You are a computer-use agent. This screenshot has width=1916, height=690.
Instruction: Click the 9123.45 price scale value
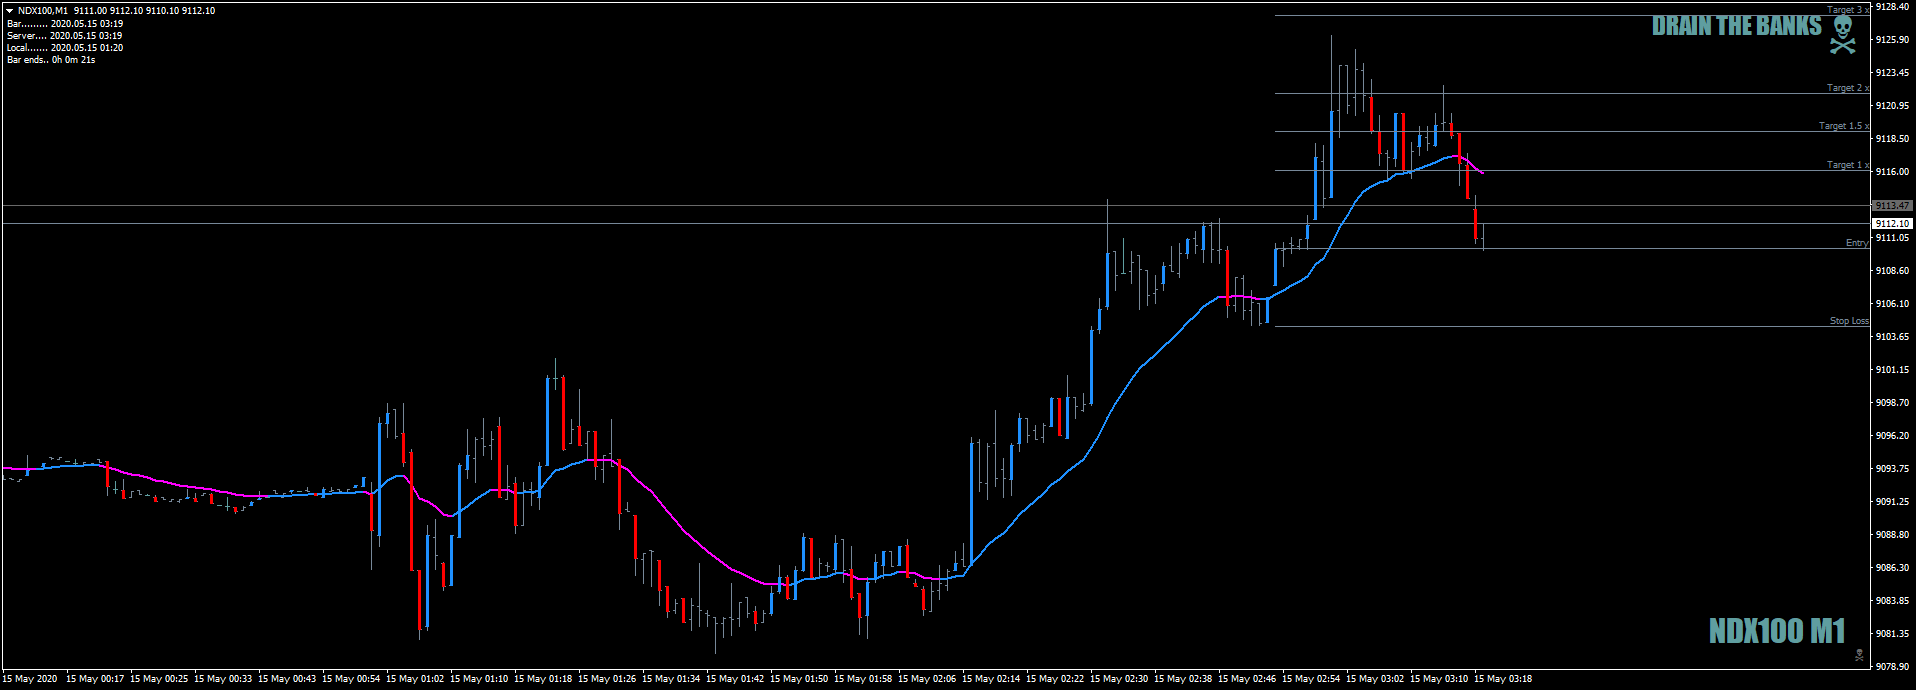pos(1893,72)
